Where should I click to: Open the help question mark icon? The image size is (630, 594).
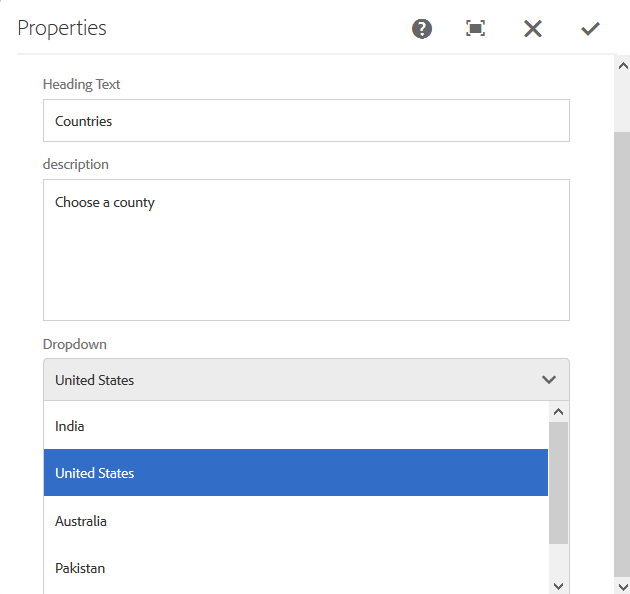point(422,28)
